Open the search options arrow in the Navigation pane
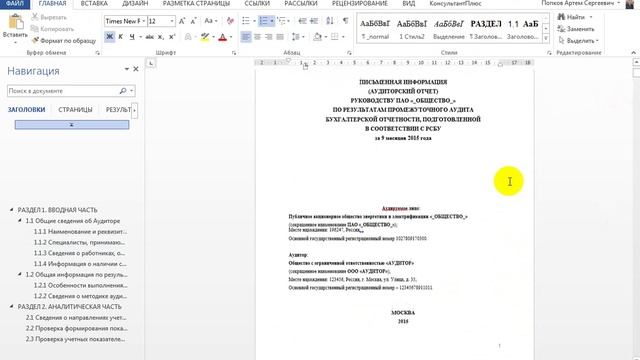This screenshot has width=640, height=360. click(131, 91)
